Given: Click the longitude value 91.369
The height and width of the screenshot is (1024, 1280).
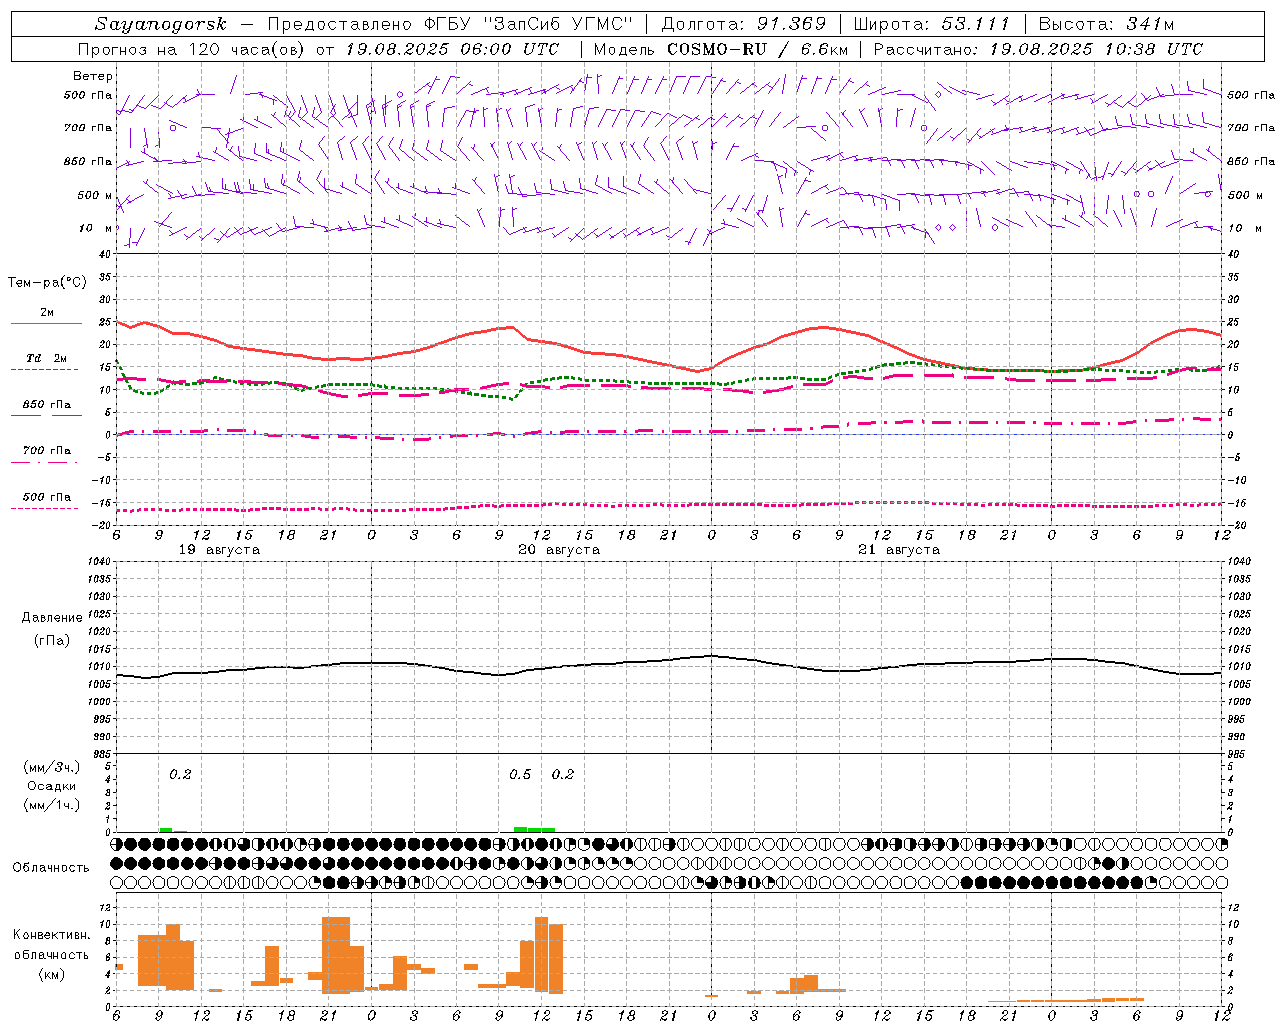Looking at the screenshot, I should pyautogui.click(x=792, y=24).
